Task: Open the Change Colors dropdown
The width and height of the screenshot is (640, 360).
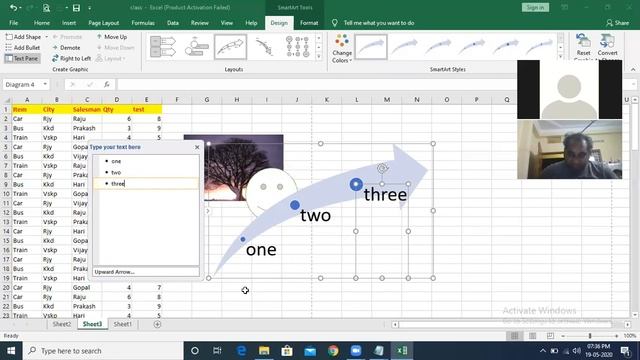Action: [342, 49]
